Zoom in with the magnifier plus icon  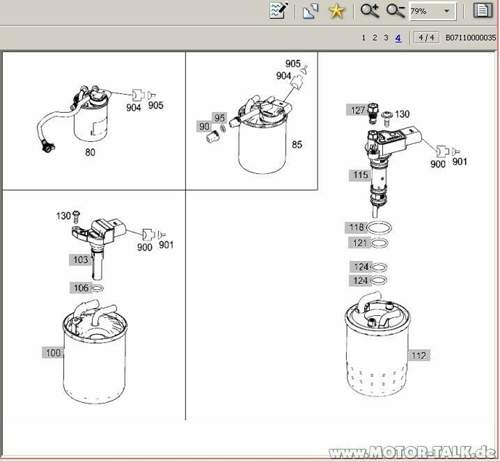(370, 11)
